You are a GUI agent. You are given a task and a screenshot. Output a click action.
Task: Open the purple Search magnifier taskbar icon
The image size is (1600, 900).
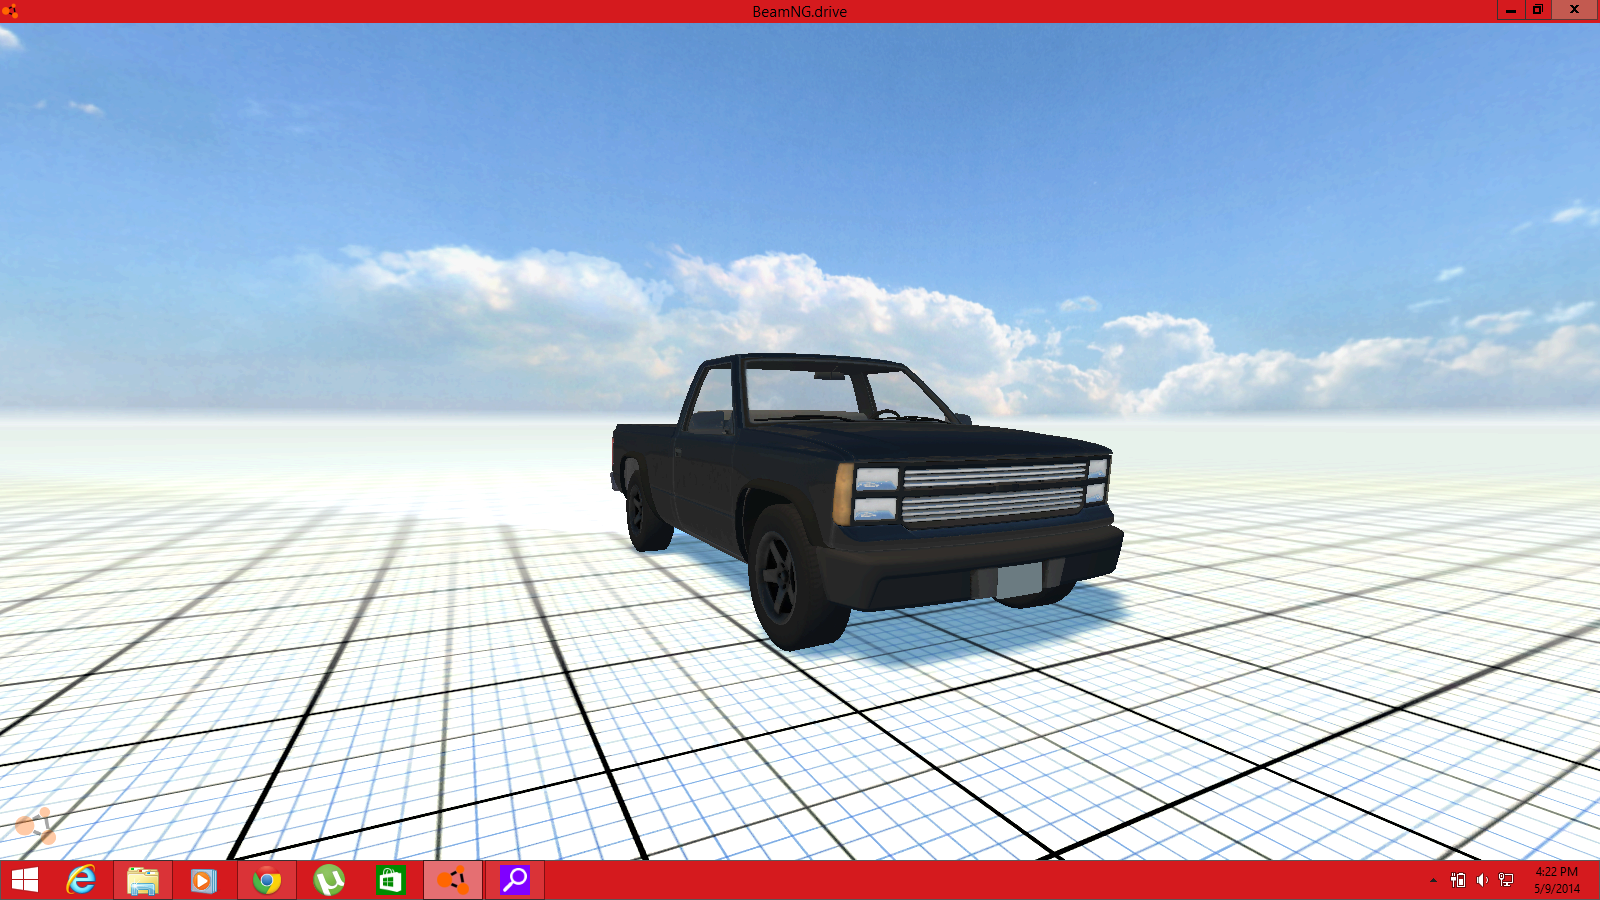pos(515,880)
